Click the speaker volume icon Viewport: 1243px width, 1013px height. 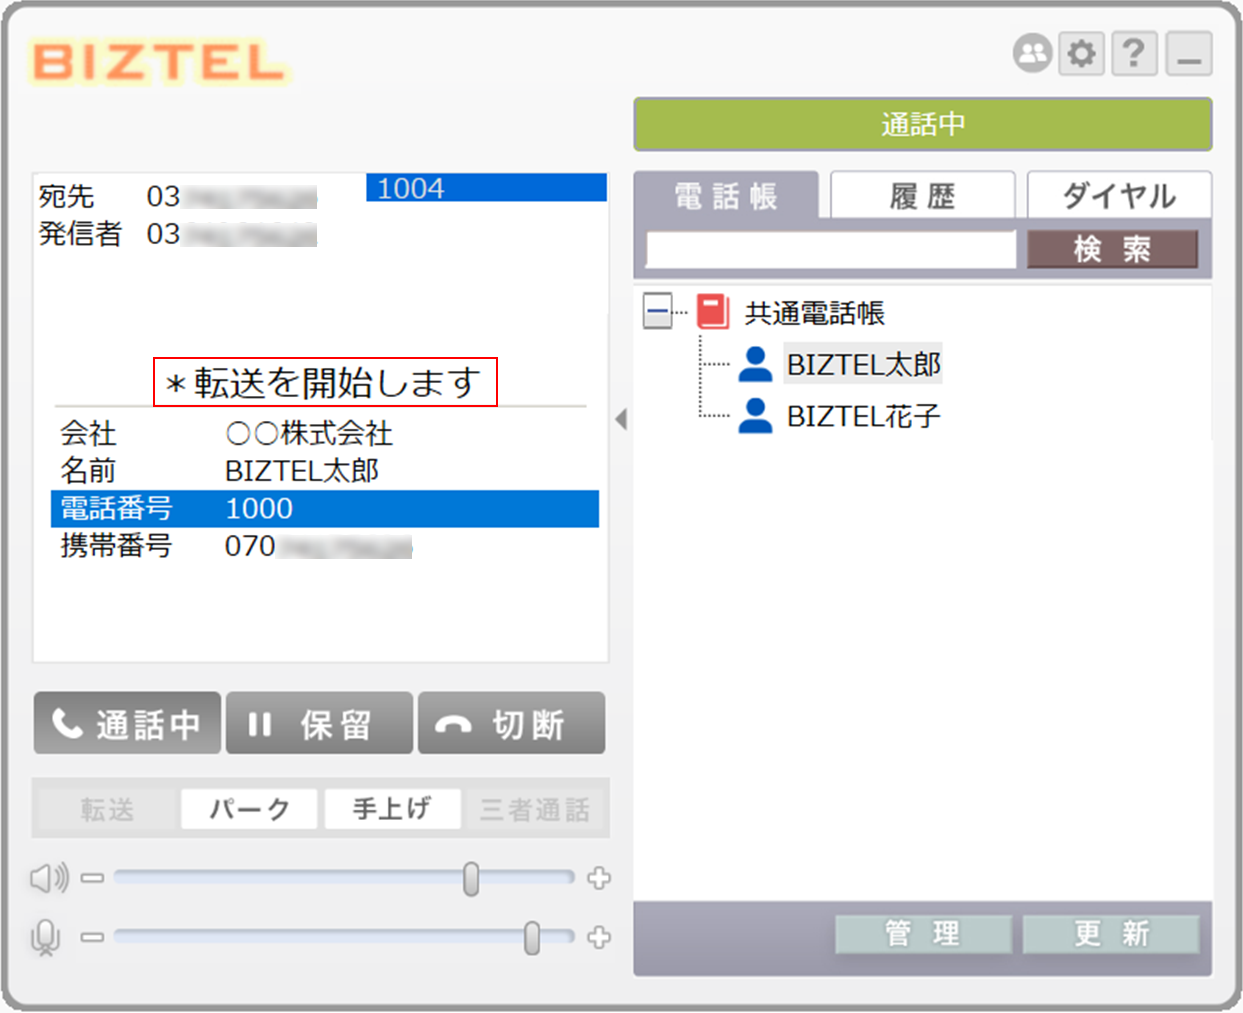(x=49, y=878)
